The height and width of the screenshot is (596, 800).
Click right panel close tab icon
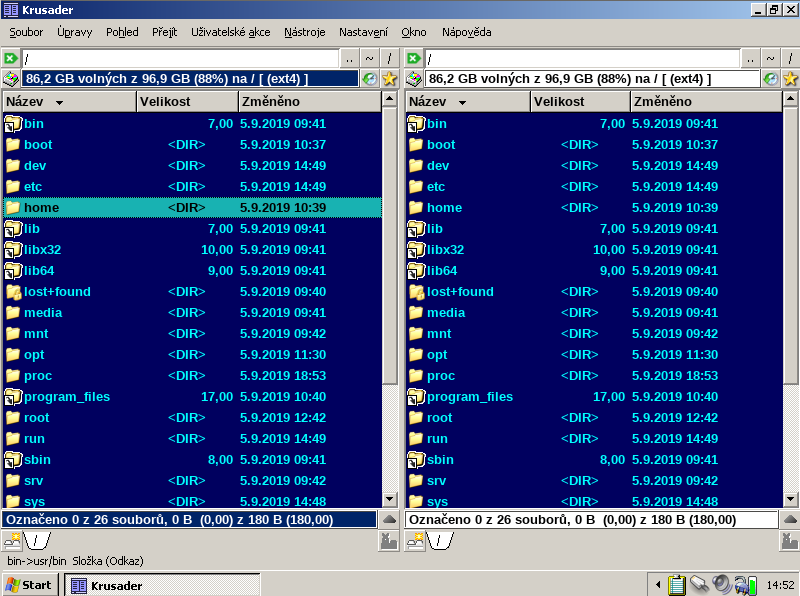pos(790,541)
